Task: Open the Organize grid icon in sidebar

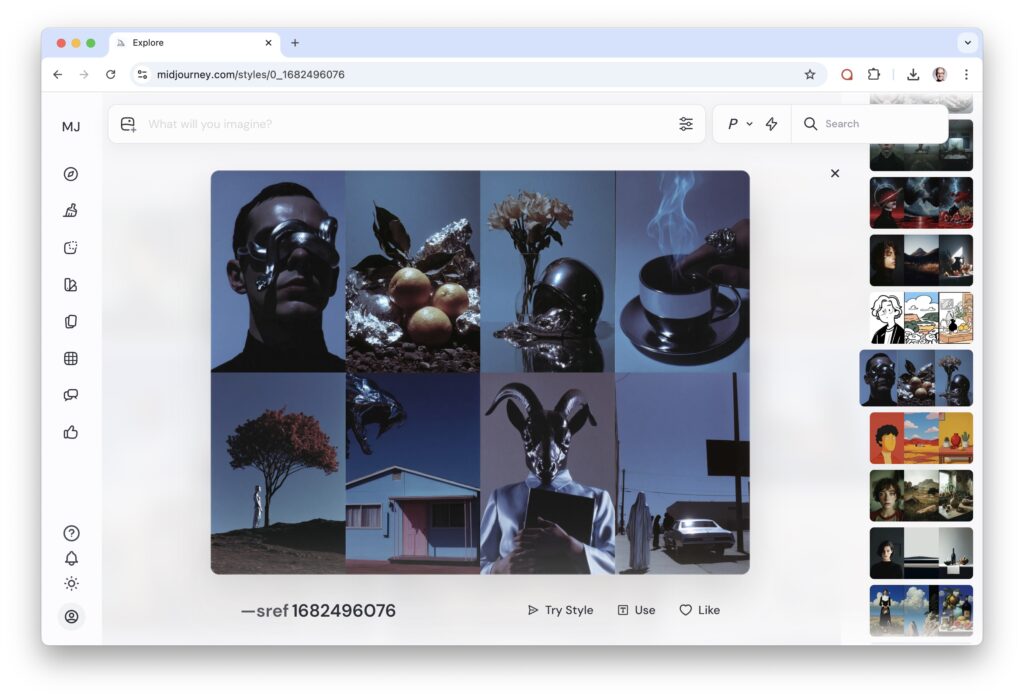Action: (71, 359)
